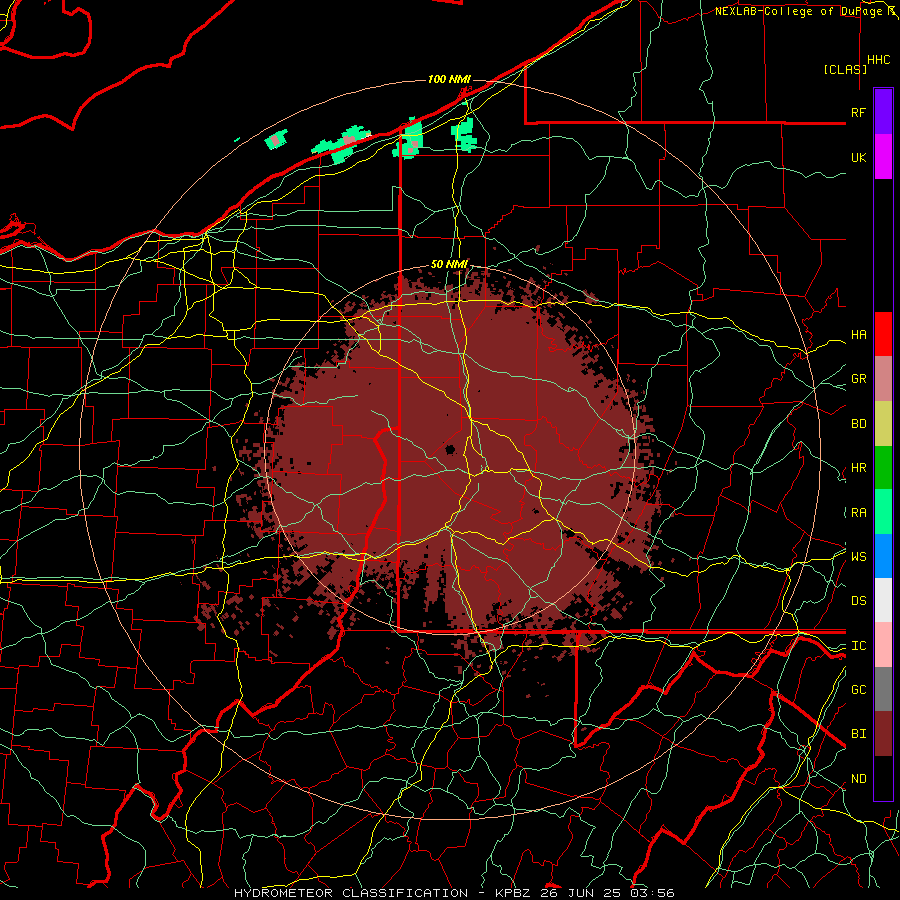
Task: Click the ND black legend swatch
Action: point(883,778)
